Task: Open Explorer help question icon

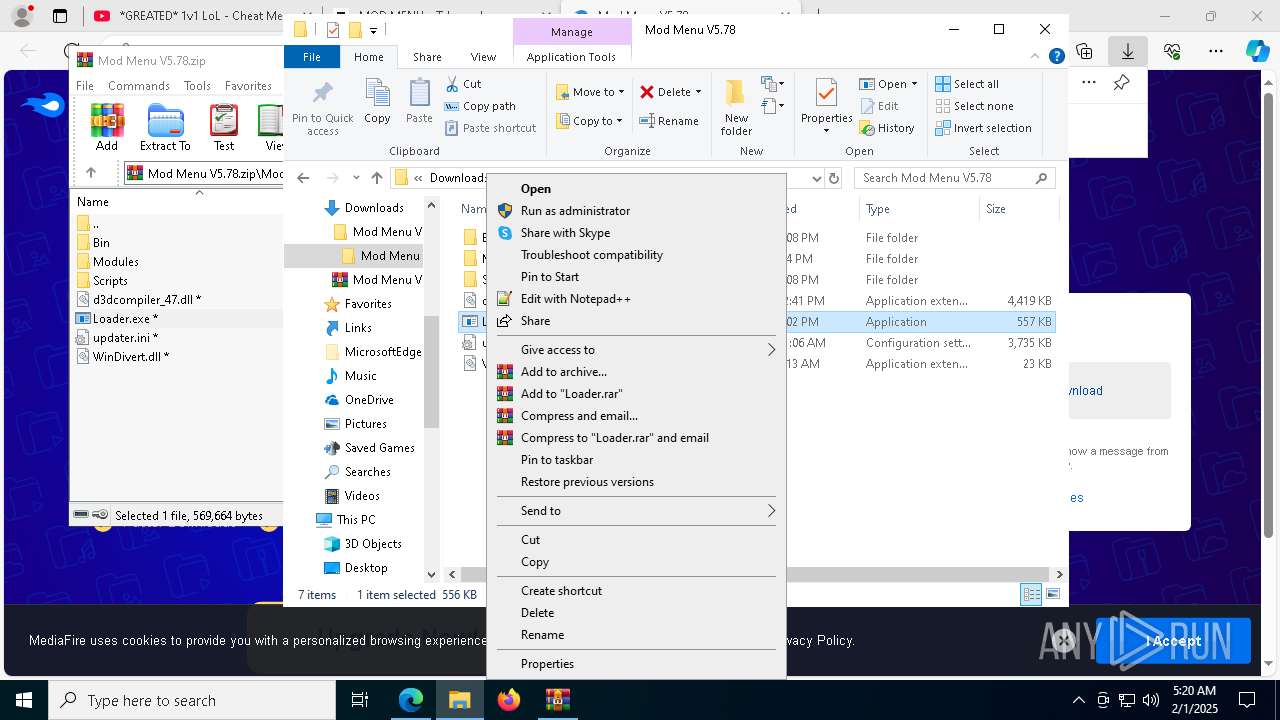Action: tap(1056, 57)
